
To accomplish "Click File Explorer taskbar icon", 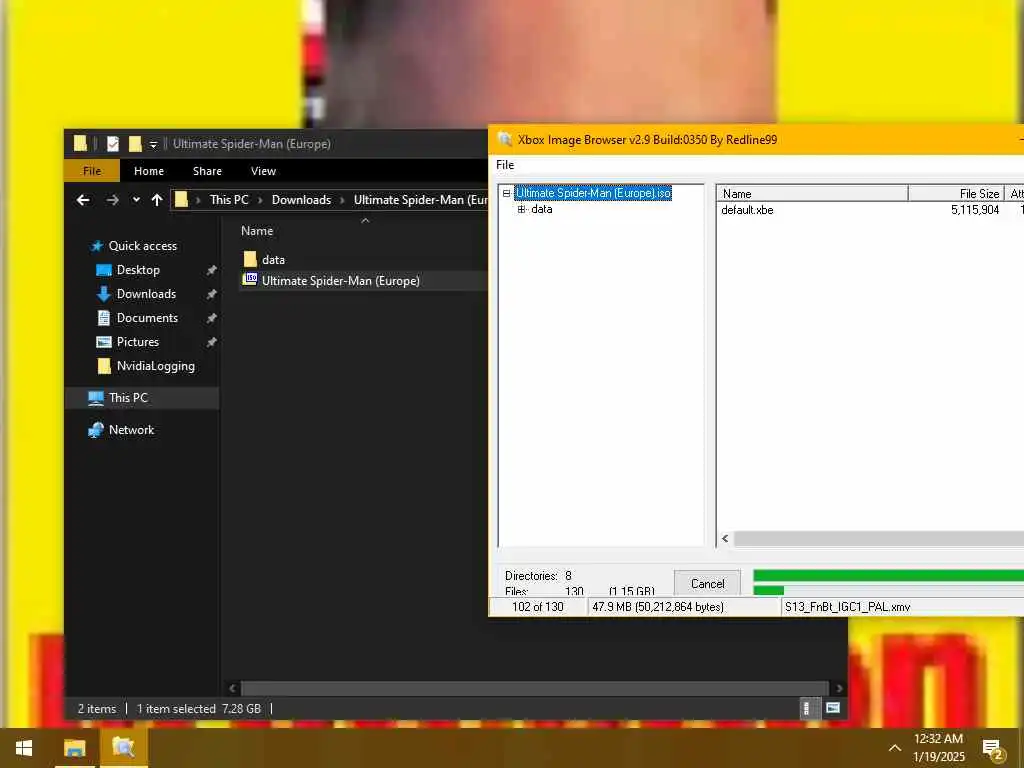I will [74, 748].
